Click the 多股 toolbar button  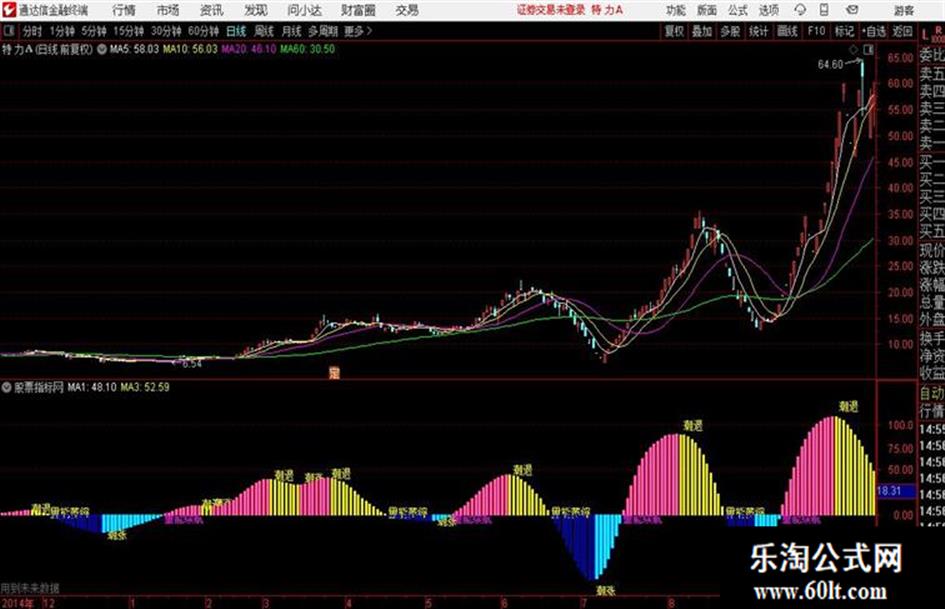click(730, 31)
